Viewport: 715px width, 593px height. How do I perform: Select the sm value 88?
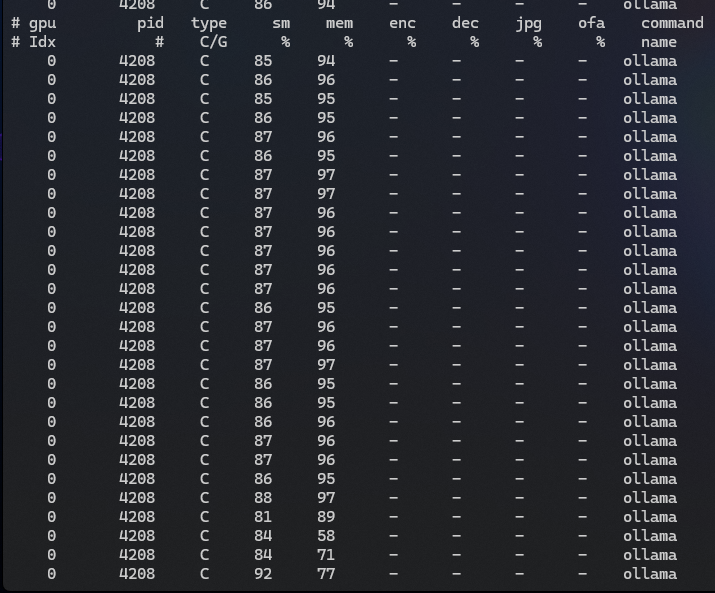click(x=263, y=498)
